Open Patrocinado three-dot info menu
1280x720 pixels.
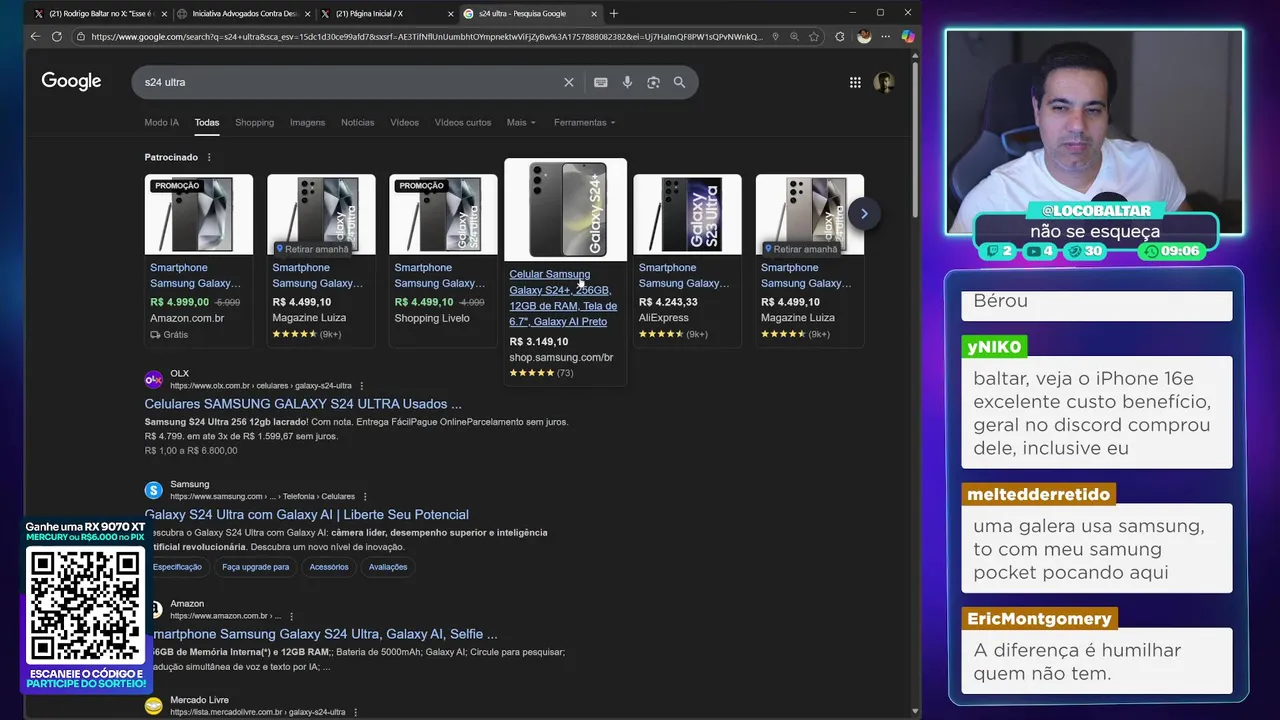click(209, 157)
